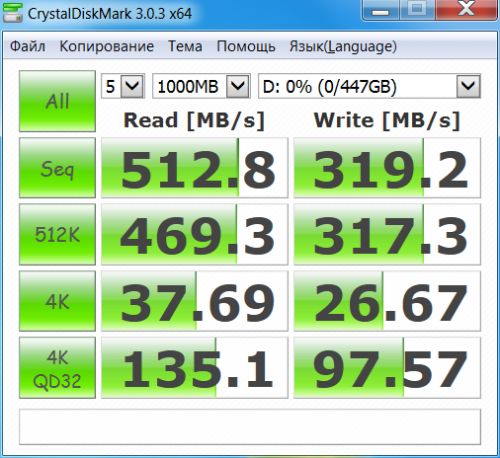The width and height of the screenshot is (500, 458).
Task: Start the Seq sequential test
Action: pos(57,168)
